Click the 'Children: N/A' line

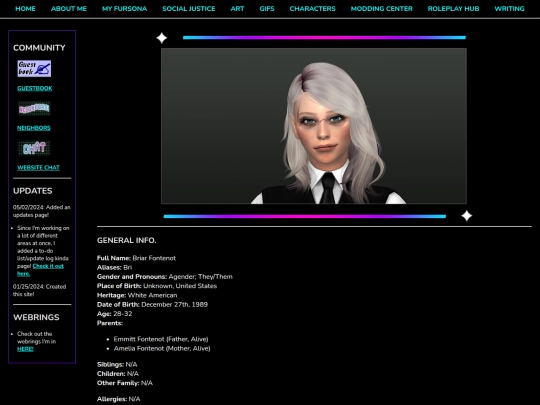tap(118, 374)
